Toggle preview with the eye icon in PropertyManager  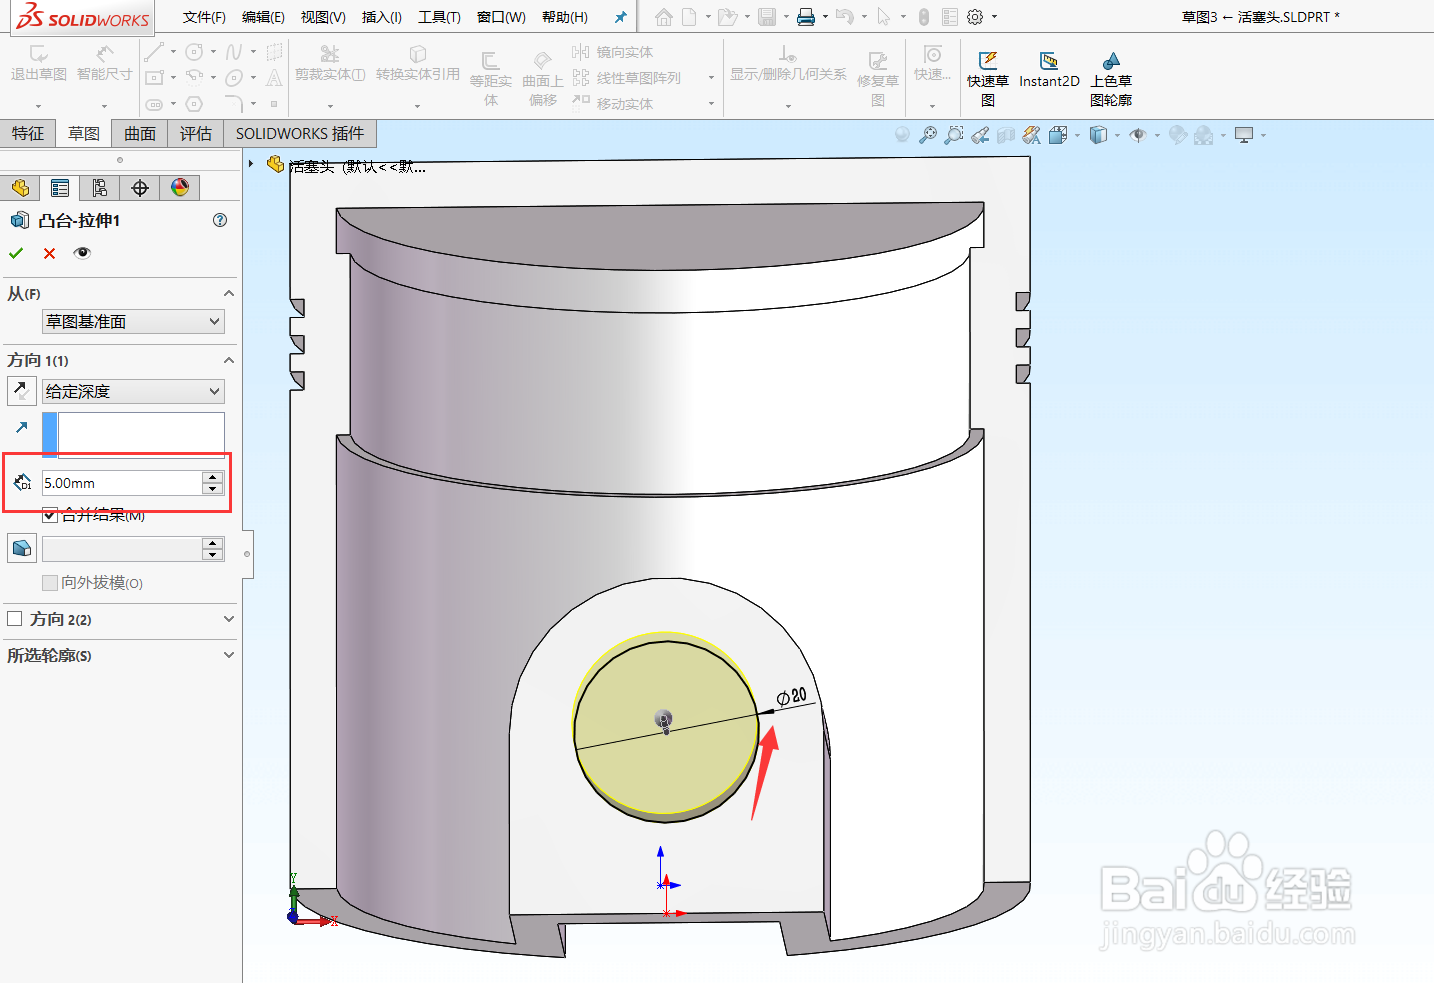[82, 253]
